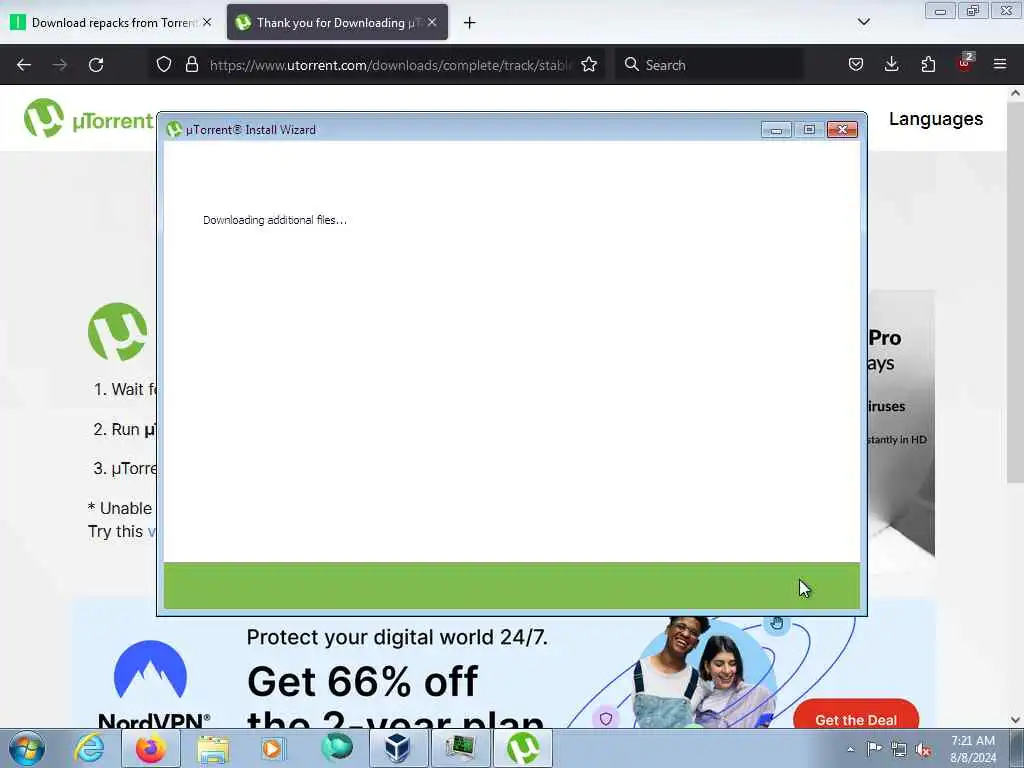1024x768 pixels.
Task: Show hidden tray icons arrow
Action: (850, 749)
